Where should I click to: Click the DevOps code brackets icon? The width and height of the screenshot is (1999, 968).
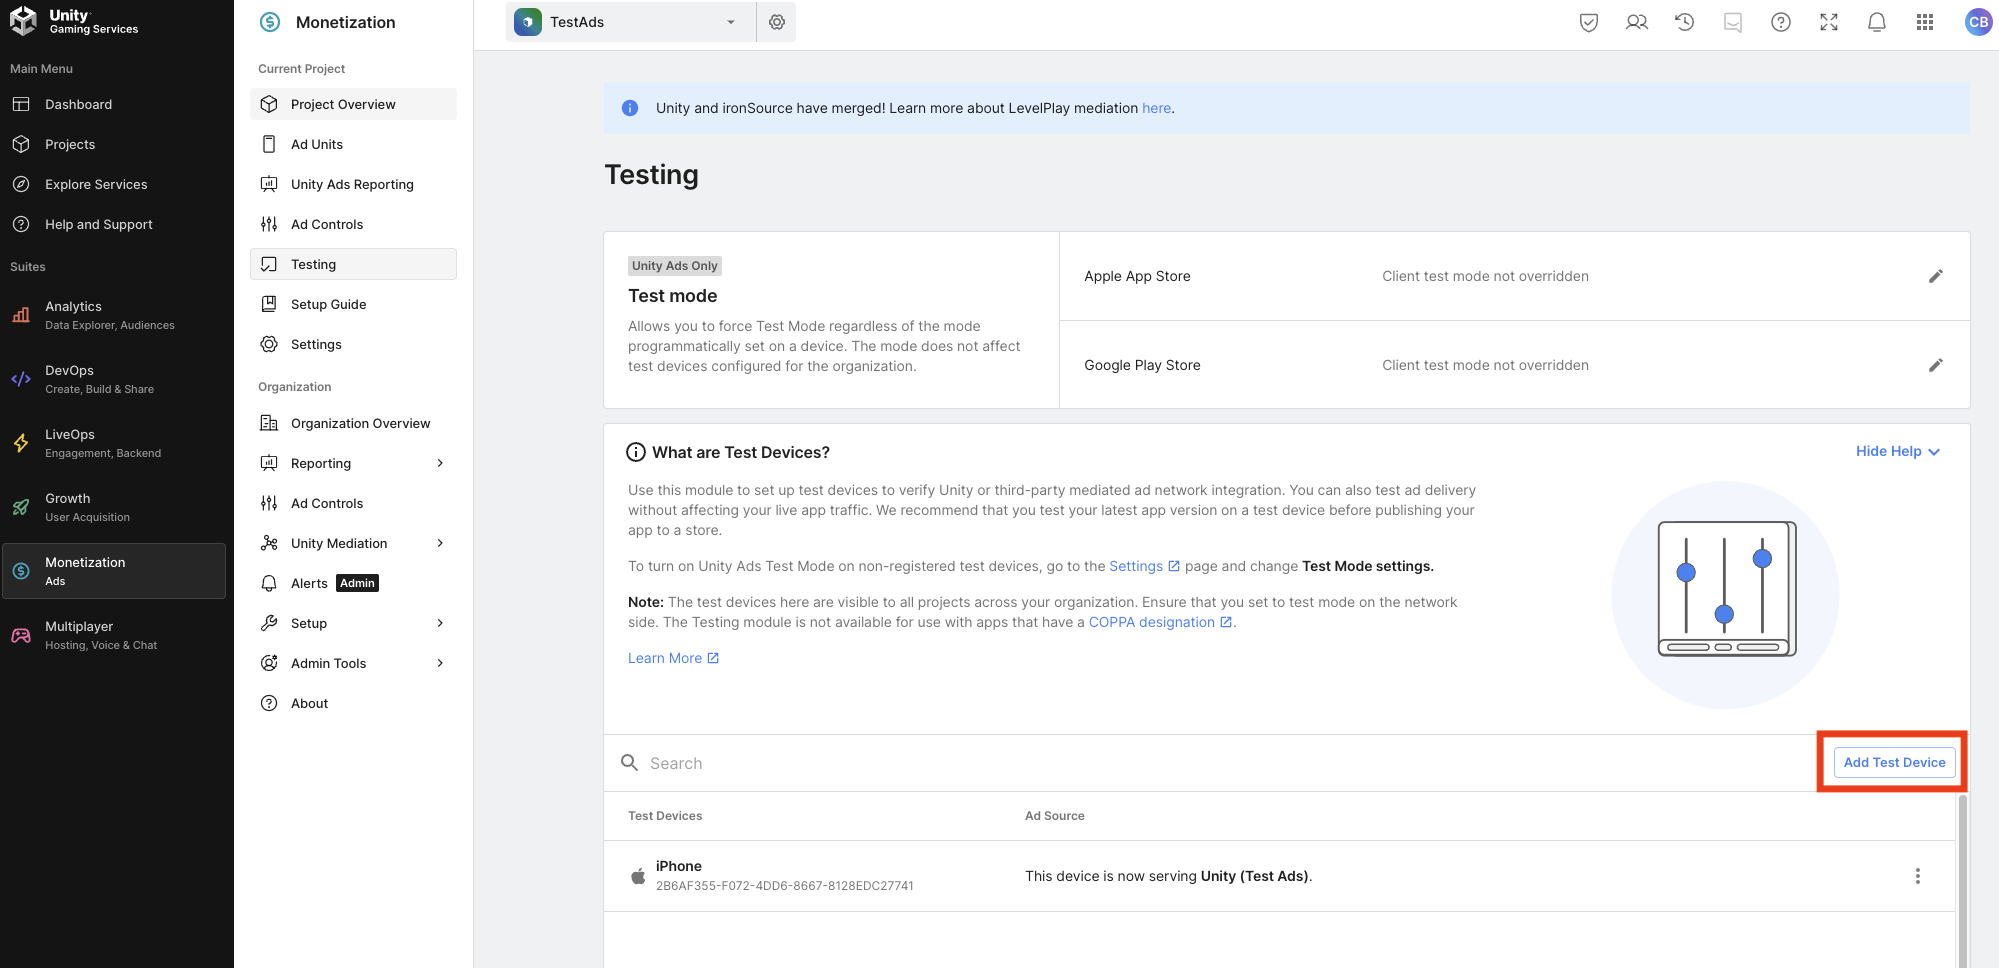(21, 379)
